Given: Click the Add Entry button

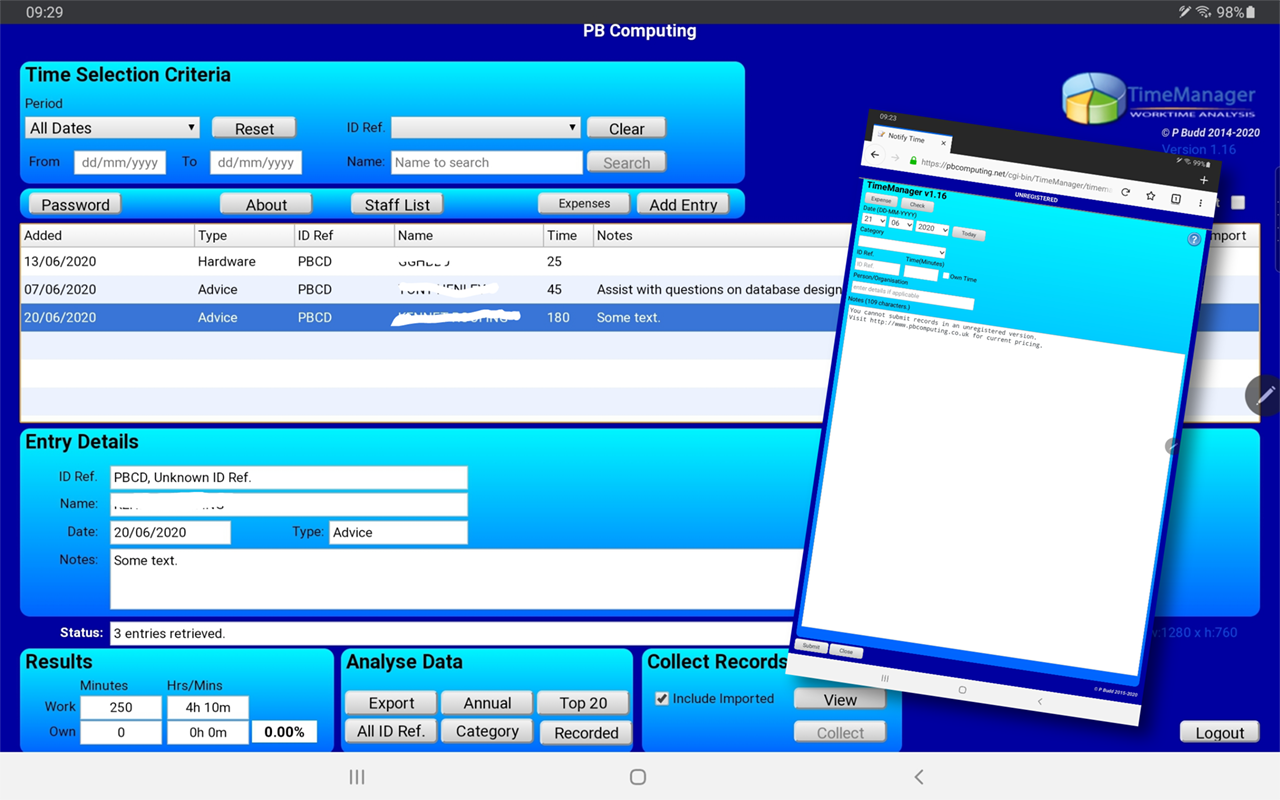Looking at the screenshot, I should 683,204.
